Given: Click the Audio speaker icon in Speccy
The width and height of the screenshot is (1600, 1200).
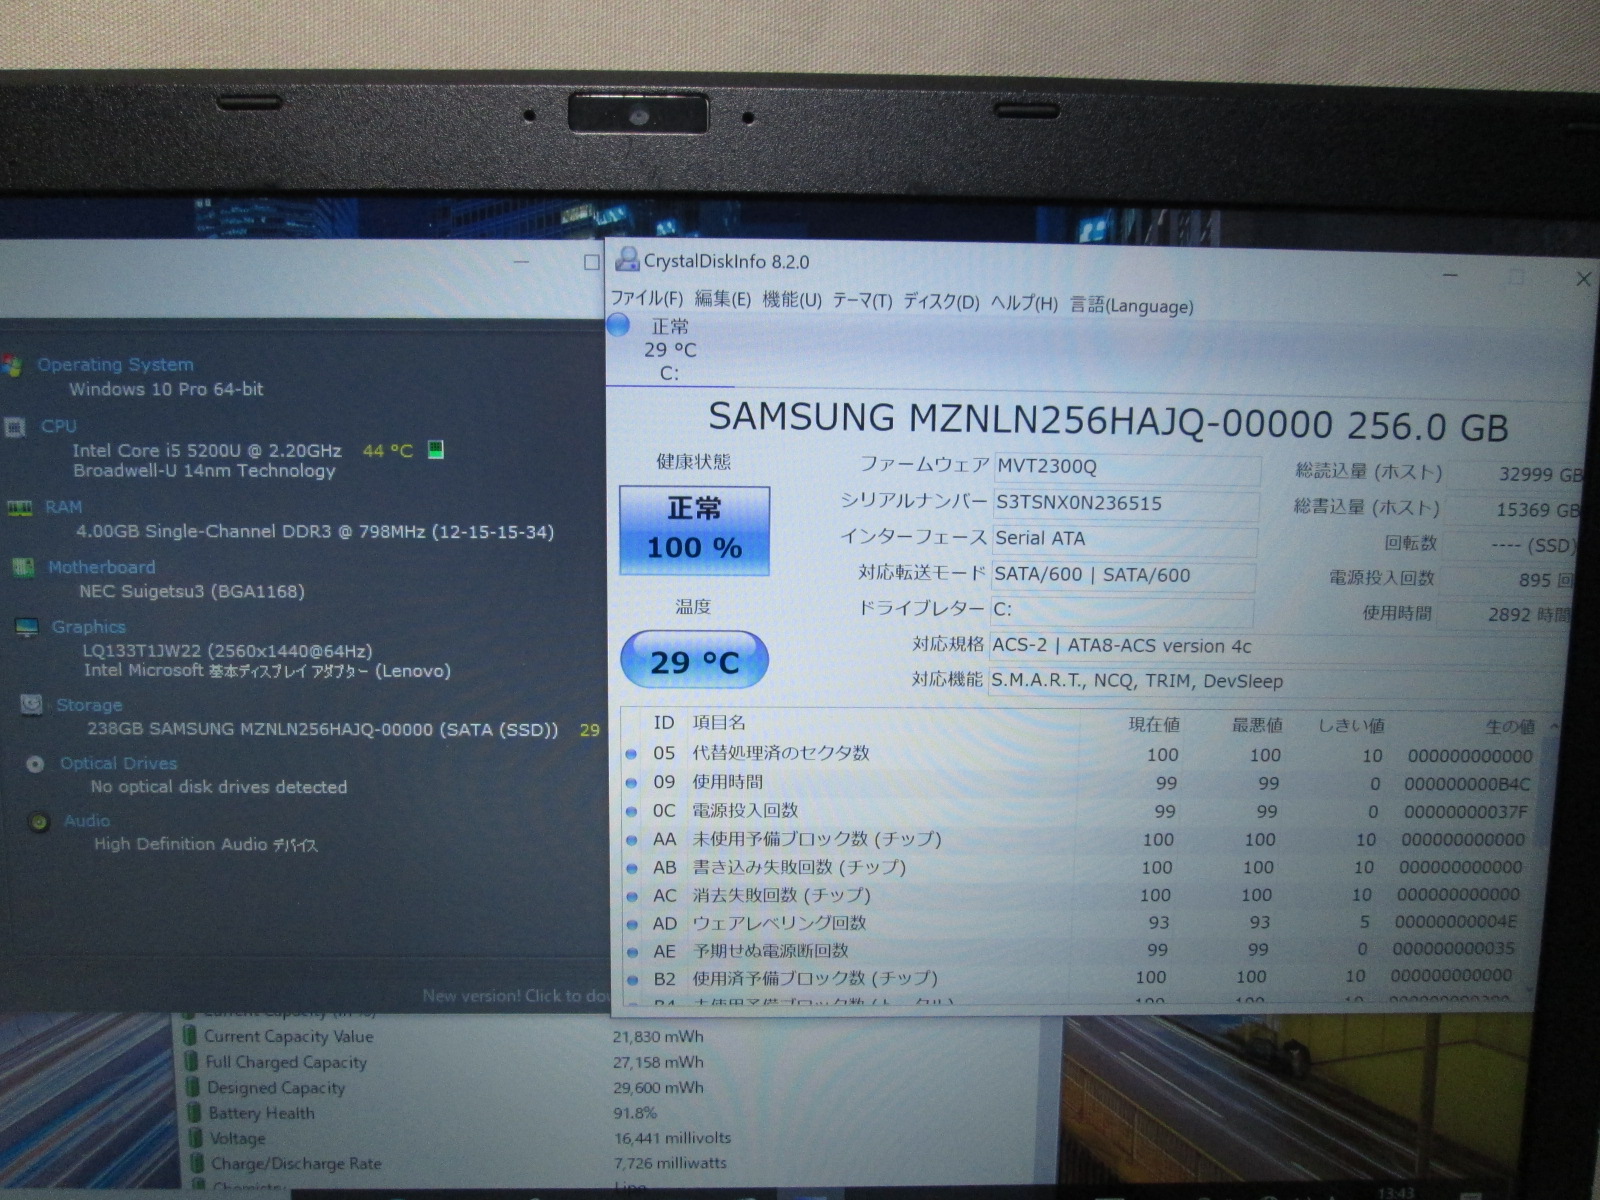Looking at the screenshot, I should point(40,822).
